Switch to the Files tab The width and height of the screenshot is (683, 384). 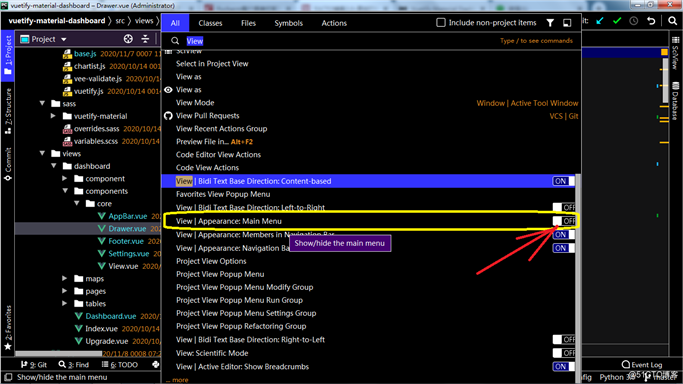pyautogui.click(x=248, y=23)
